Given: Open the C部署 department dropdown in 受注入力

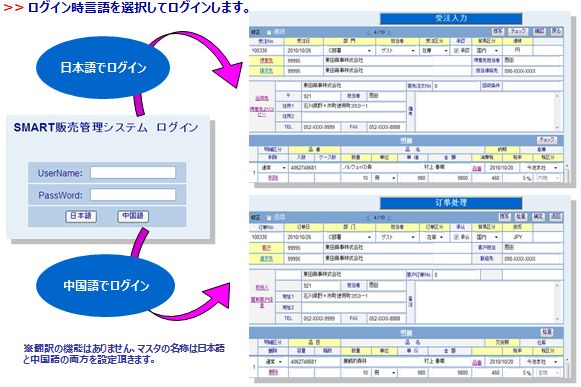Looking at the screenshot, I should click(x=349, y=51).
